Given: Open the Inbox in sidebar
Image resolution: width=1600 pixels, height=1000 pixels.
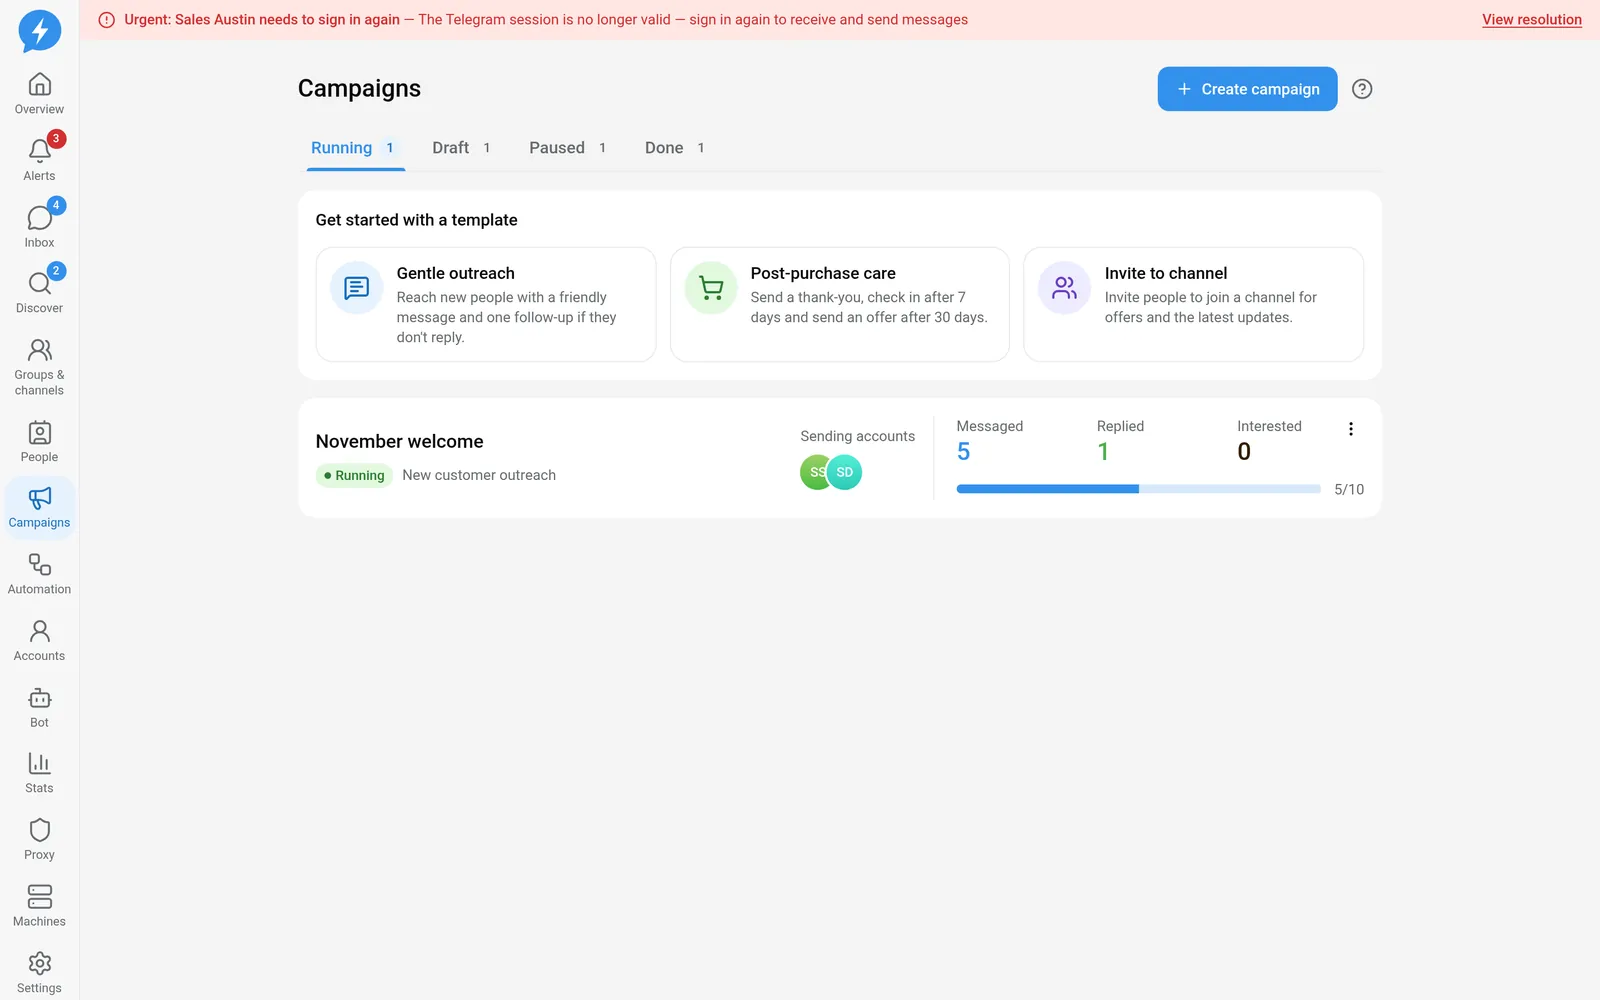Looking at the screenshot, I should click(x=39, y=227).
